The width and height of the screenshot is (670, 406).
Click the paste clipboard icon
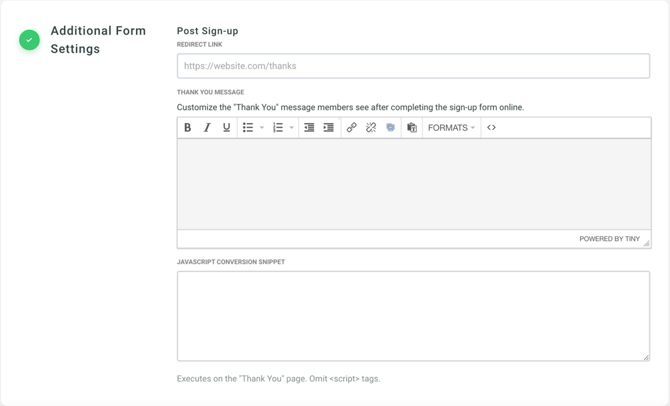pos(412,128)
